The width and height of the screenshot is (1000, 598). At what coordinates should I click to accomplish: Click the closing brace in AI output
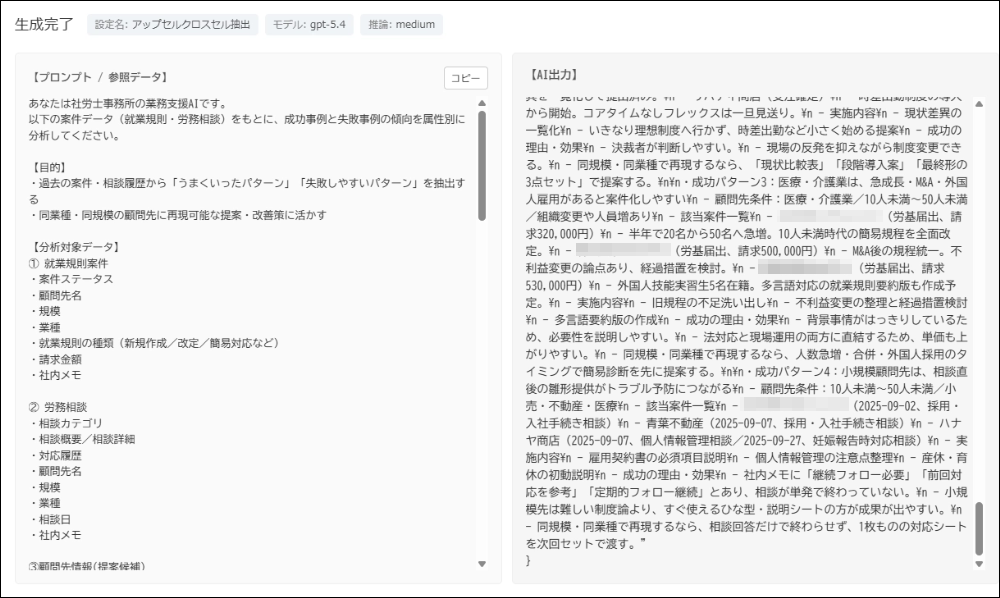coord(528,560)
